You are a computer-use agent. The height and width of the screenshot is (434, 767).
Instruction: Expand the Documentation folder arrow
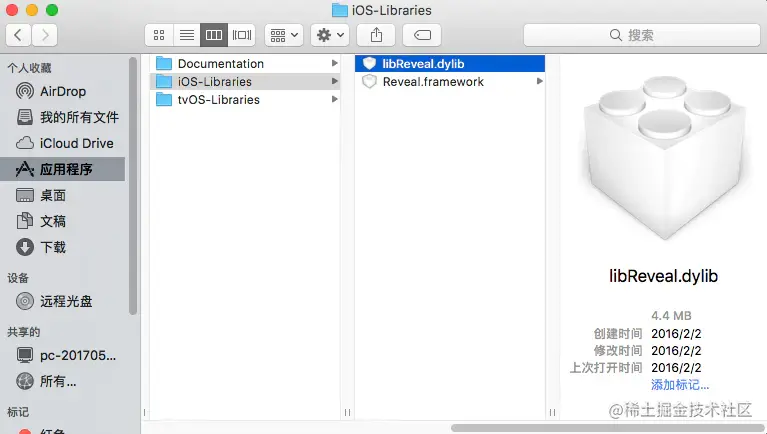click(x=335, y=63)
